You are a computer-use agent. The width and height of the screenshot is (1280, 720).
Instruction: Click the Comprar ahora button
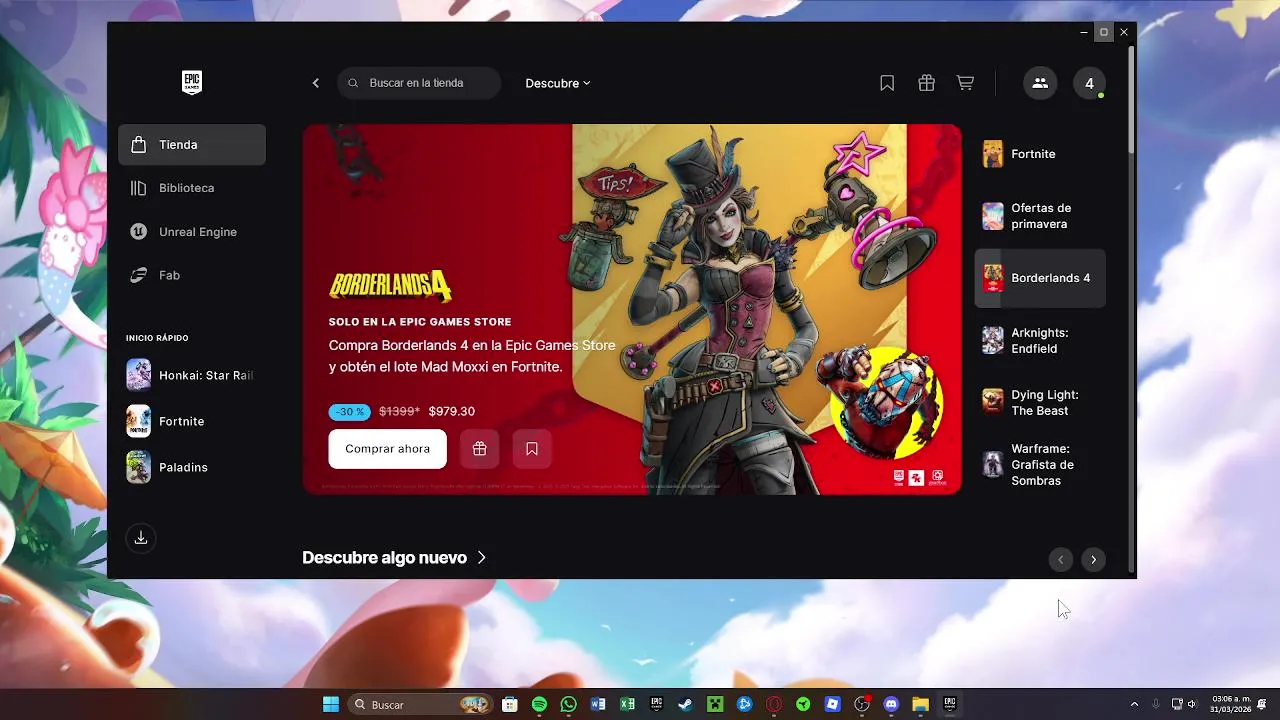pyautogui.click(x=387, y=449)
